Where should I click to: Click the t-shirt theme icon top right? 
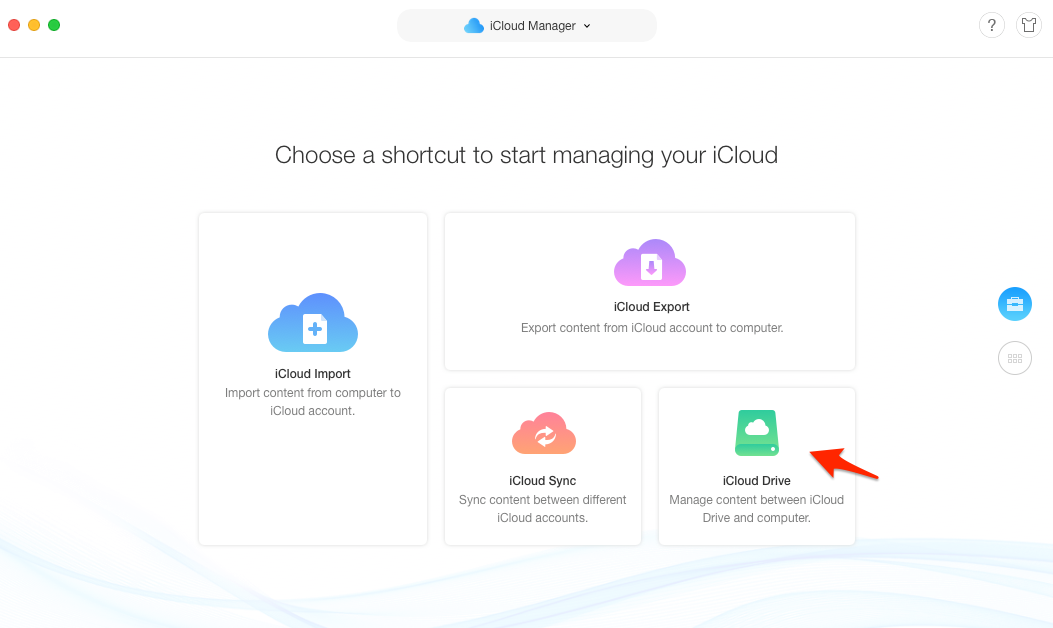1029,25
